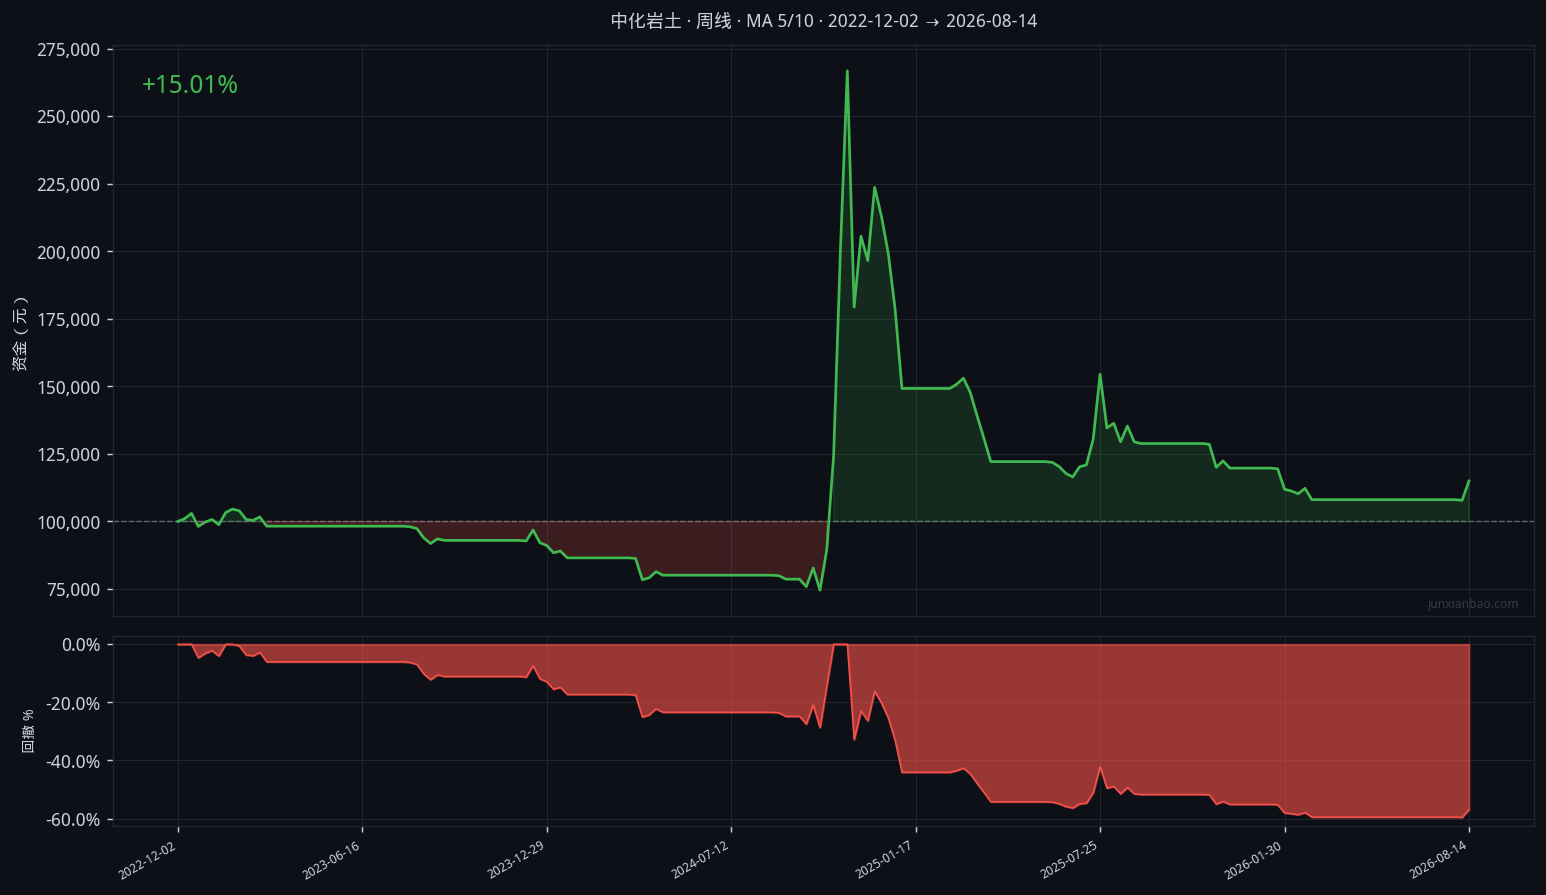Click the -60.0% drawdown tick label

(73, 820)
